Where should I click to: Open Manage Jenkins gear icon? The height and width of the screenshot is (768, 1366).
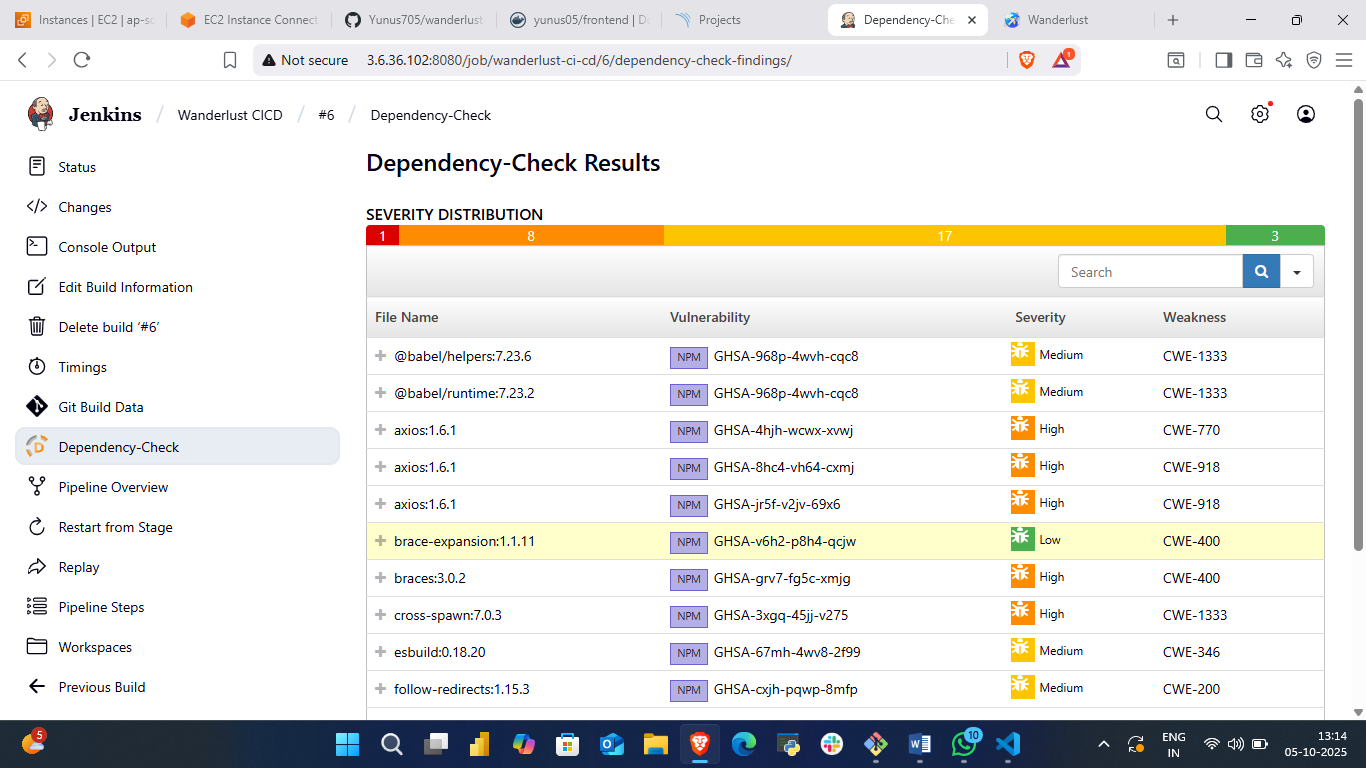1259,114
